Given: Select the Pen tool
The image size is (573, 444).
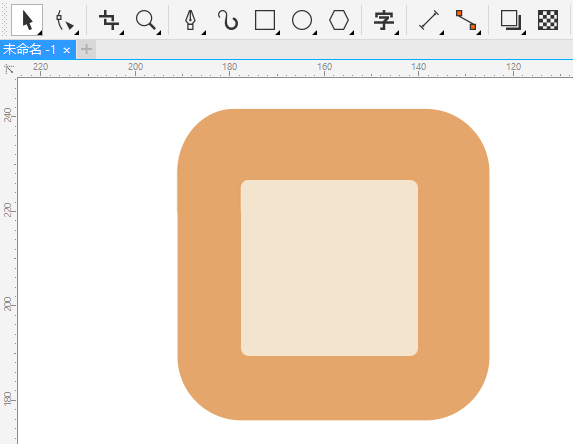Looking at the screenshot, I should (x=191, y=20).
